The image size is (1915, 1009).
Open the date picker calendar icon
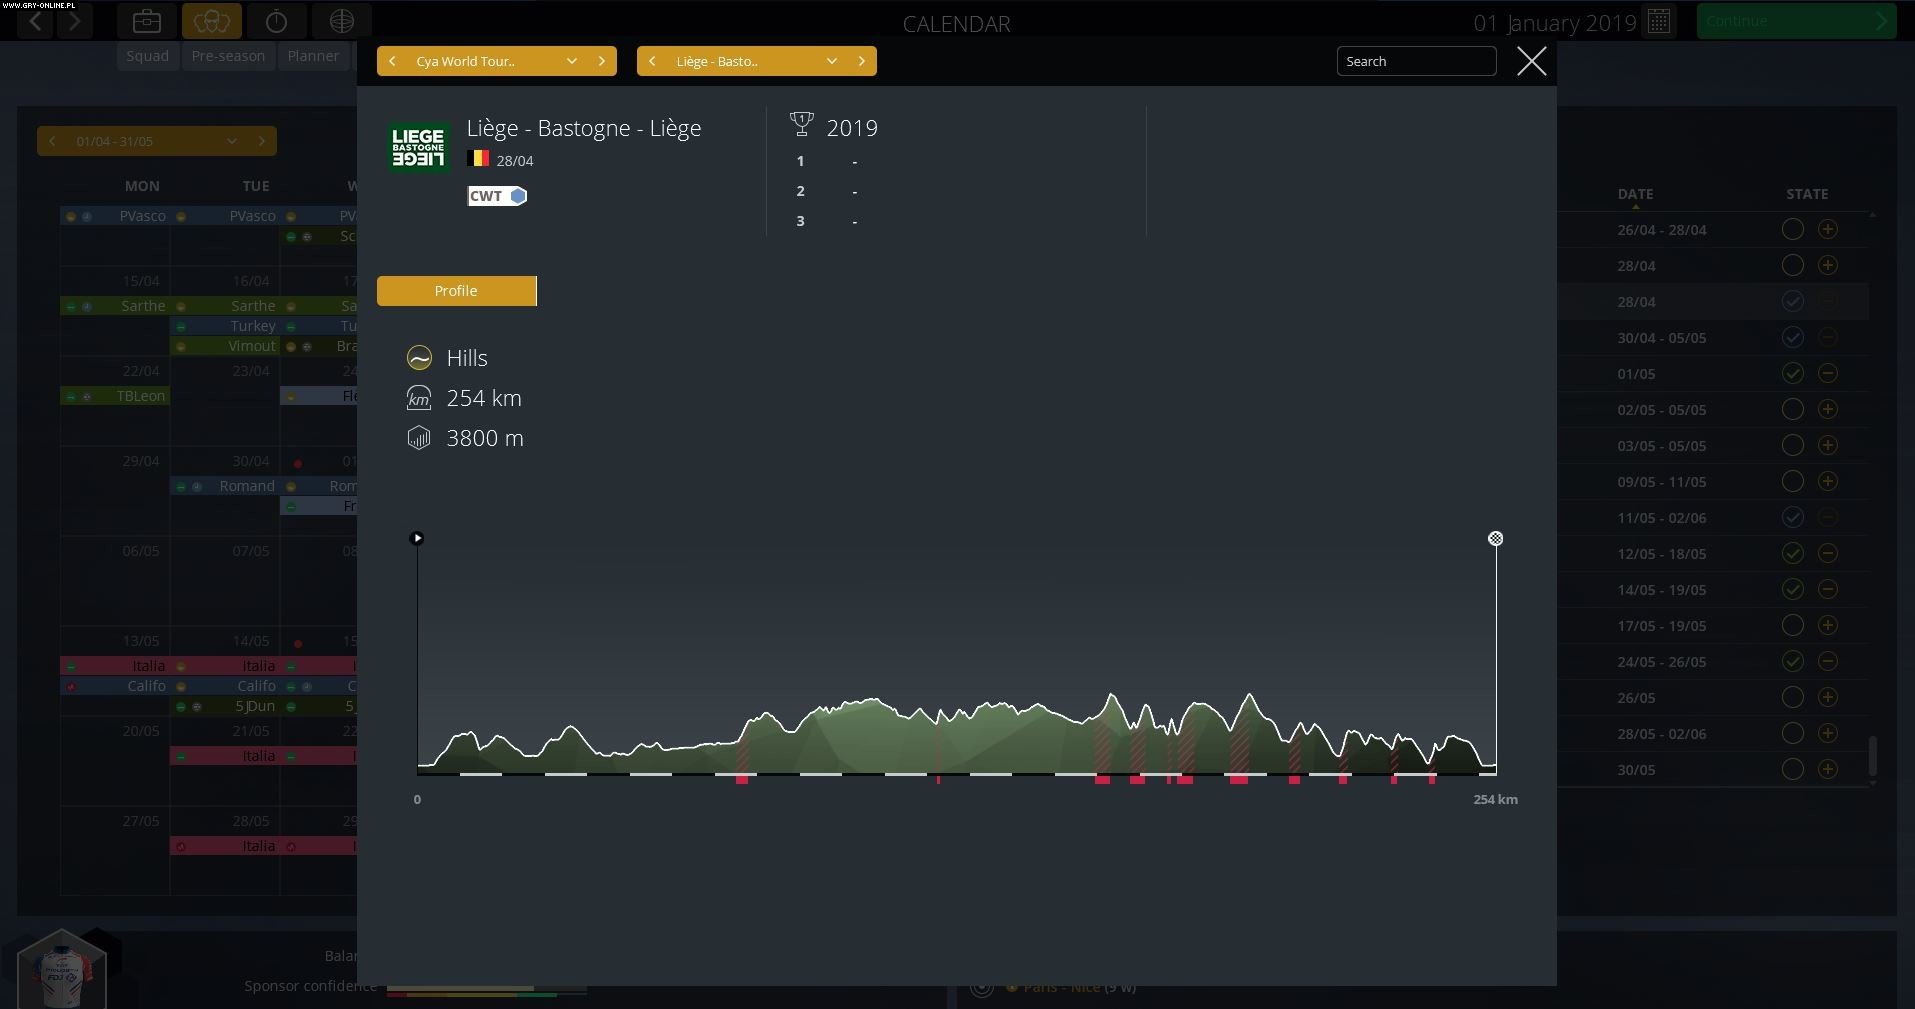[1659, 20]
